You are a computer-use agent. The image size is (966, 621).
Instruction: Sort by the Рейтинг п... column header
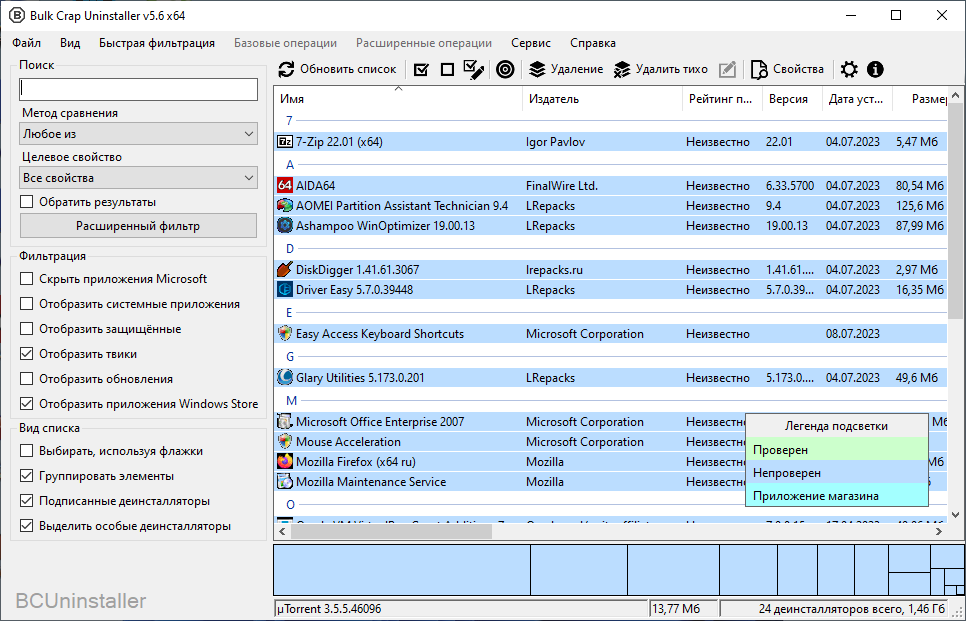[722, 99]
